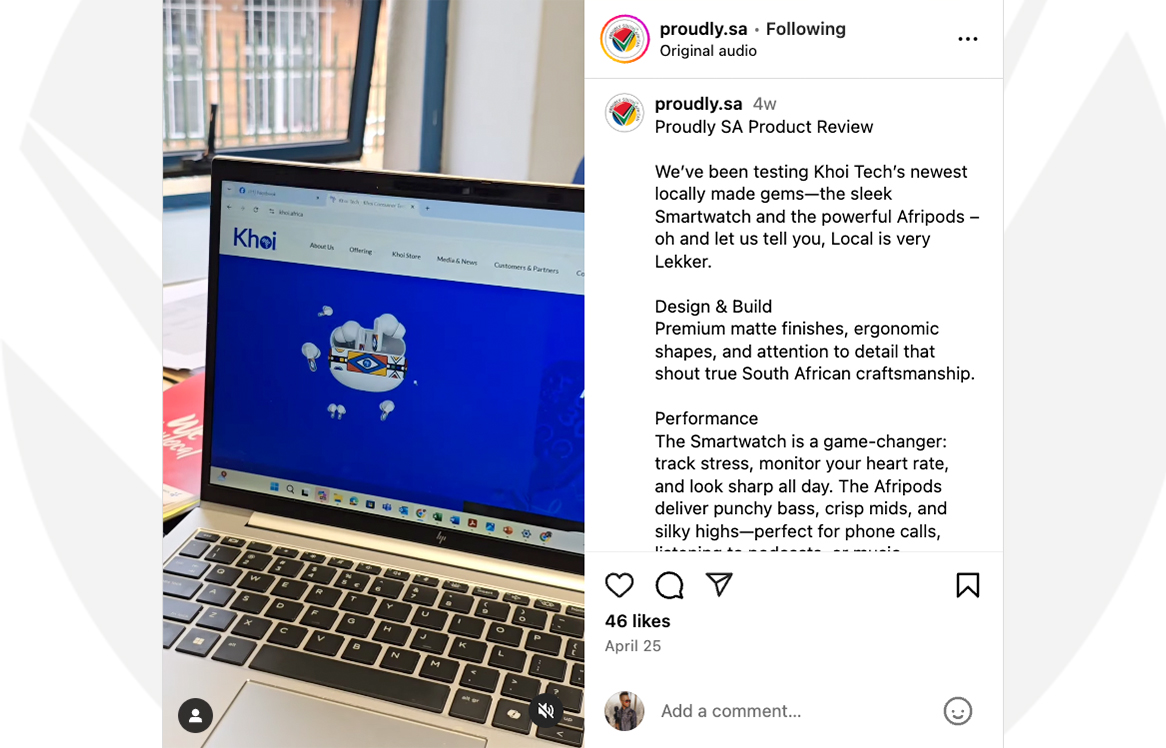This screenshot has height=748, width=1166.
Task: Open proudly.sa username in caption
Action: coord(698,104)
